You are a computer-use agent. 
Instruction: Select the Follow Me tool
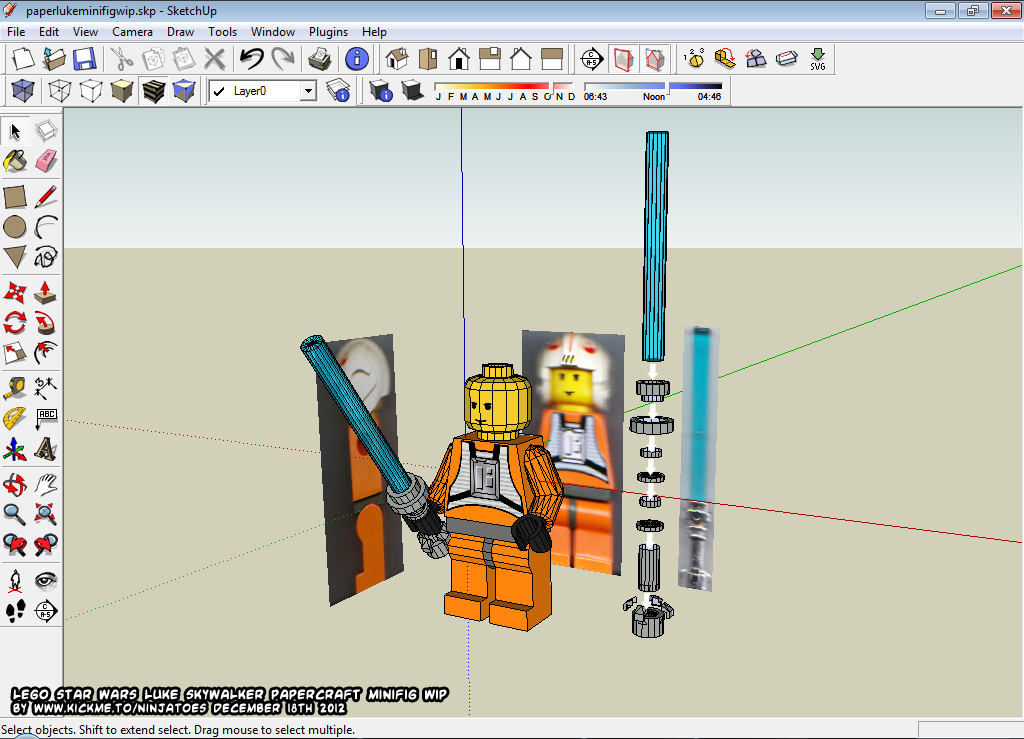[x=46, y=322]
